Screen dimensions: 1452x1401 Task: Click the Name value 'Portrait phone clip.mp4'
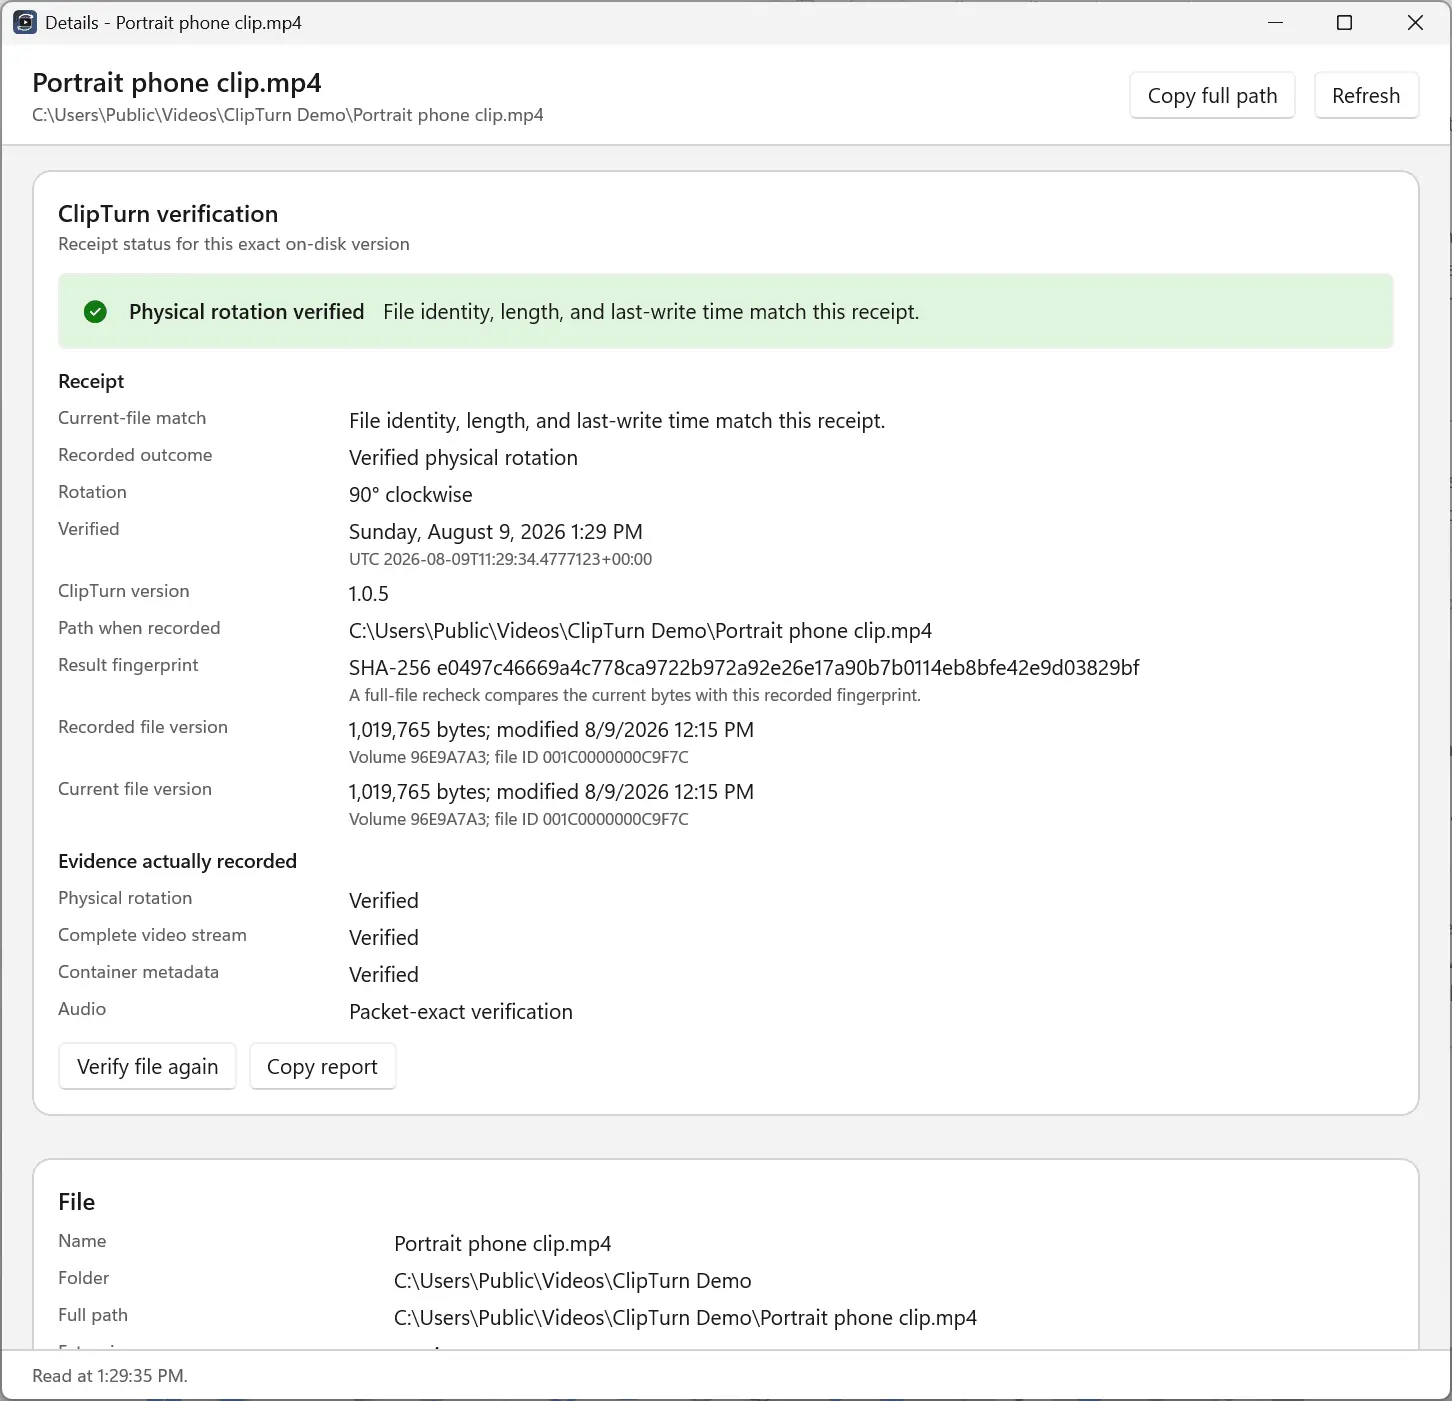click(x=502, y=1244)
